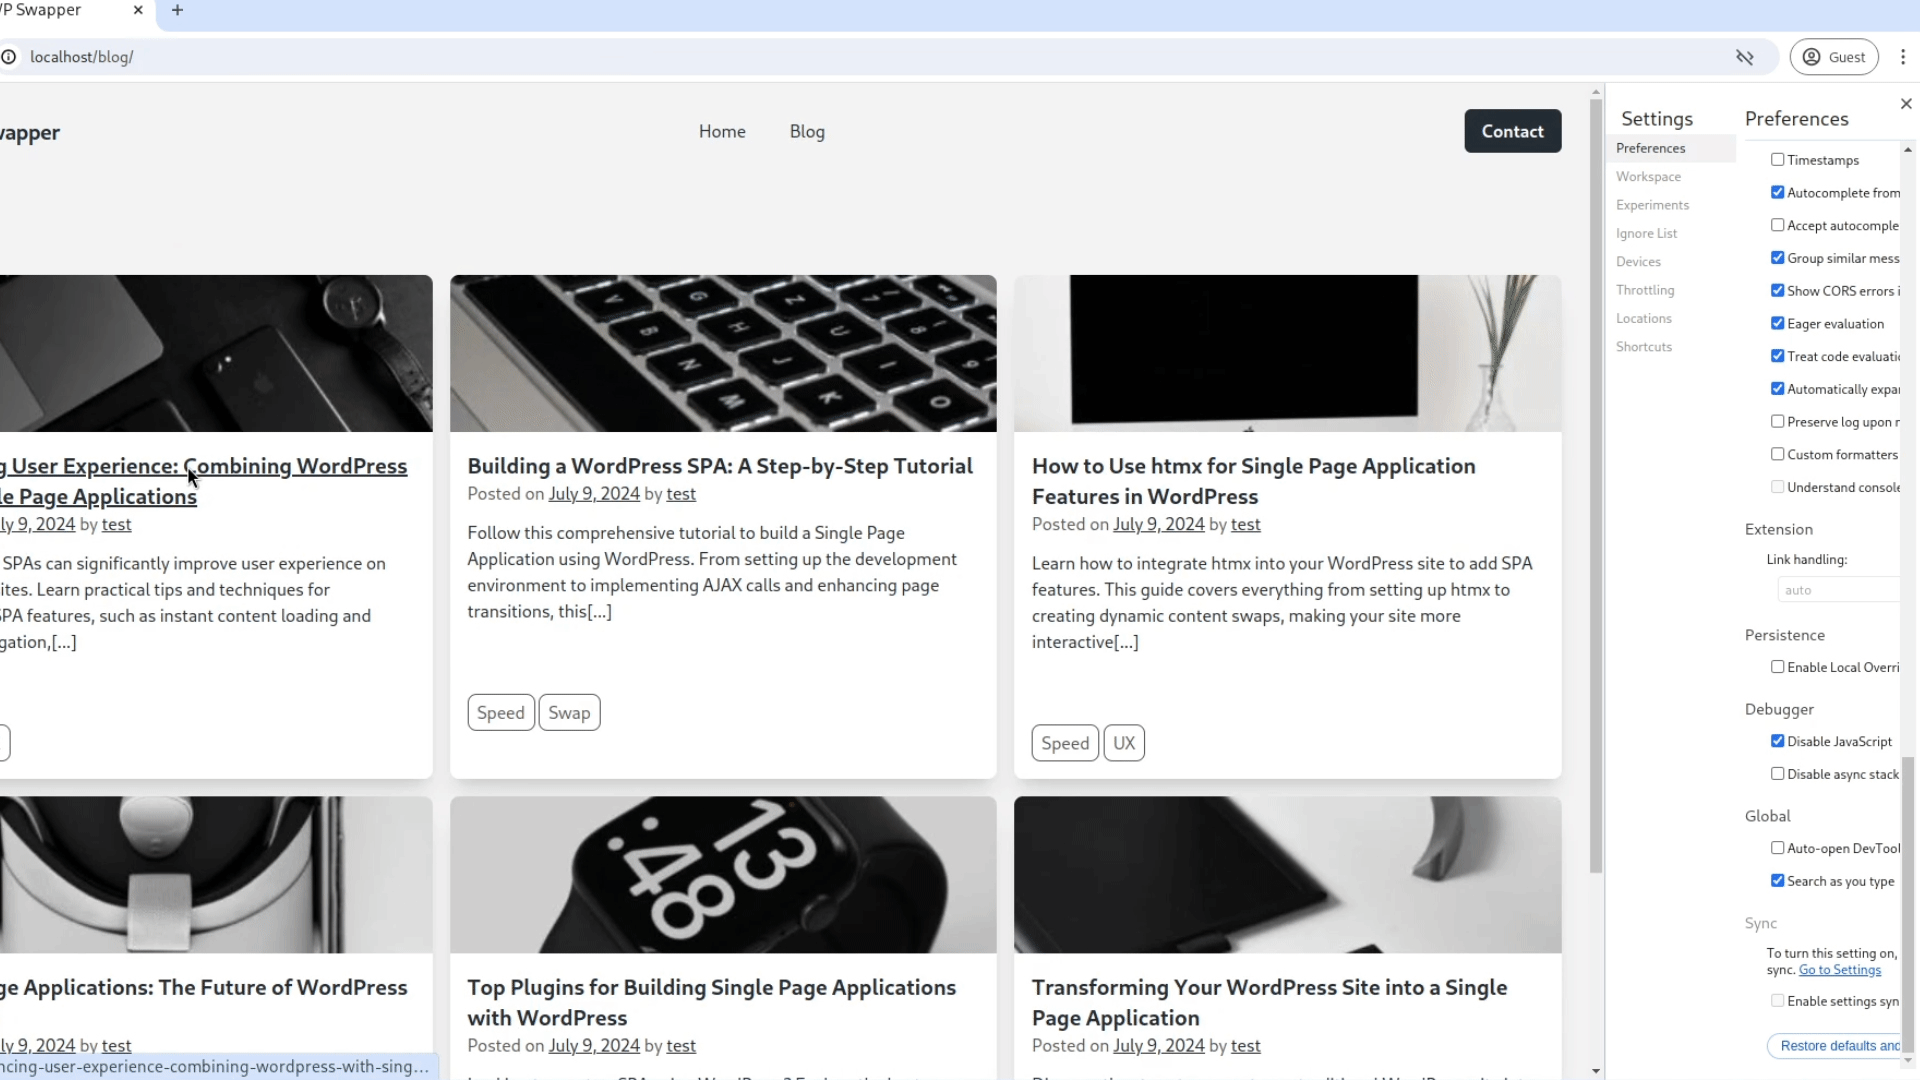Click the Speed tag on middle blog post

501,712
